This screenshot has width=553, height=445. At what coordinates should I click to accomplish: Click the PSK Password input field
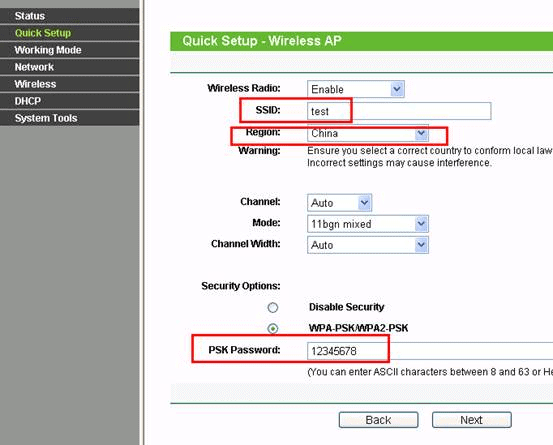(430, 351)
